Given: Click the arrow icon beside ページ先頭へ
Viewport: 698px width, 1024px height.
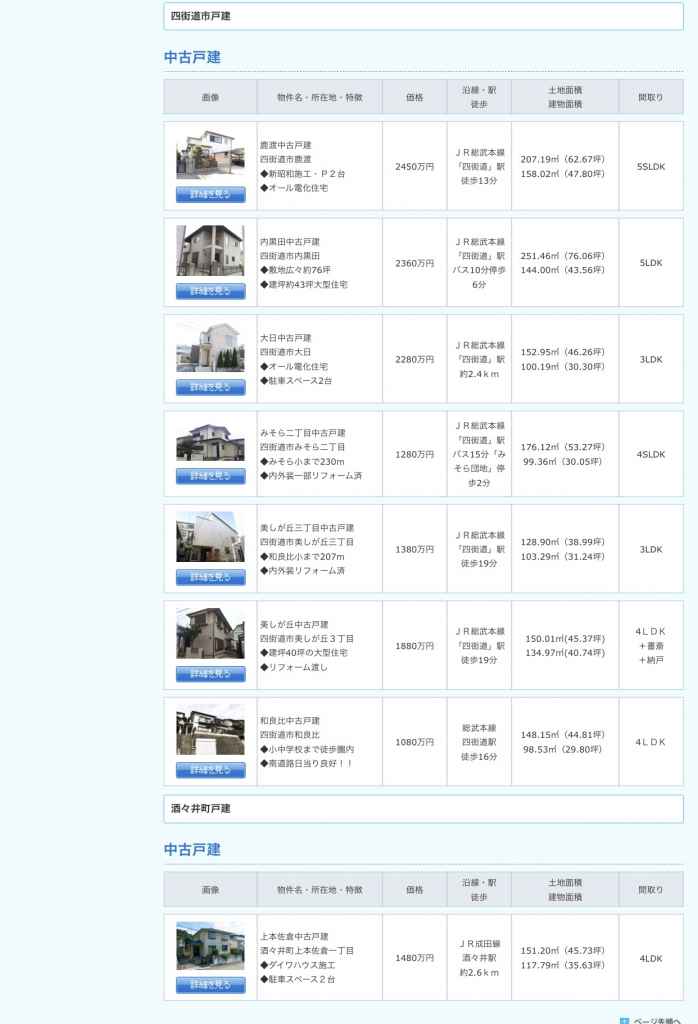Looking at the screenshot, I should [x=624, y=1020].
